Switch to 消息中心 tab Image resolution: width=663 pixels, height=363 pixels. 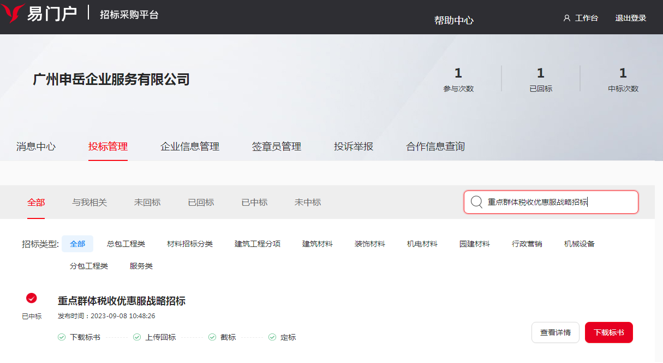click(x=36, y=146)
